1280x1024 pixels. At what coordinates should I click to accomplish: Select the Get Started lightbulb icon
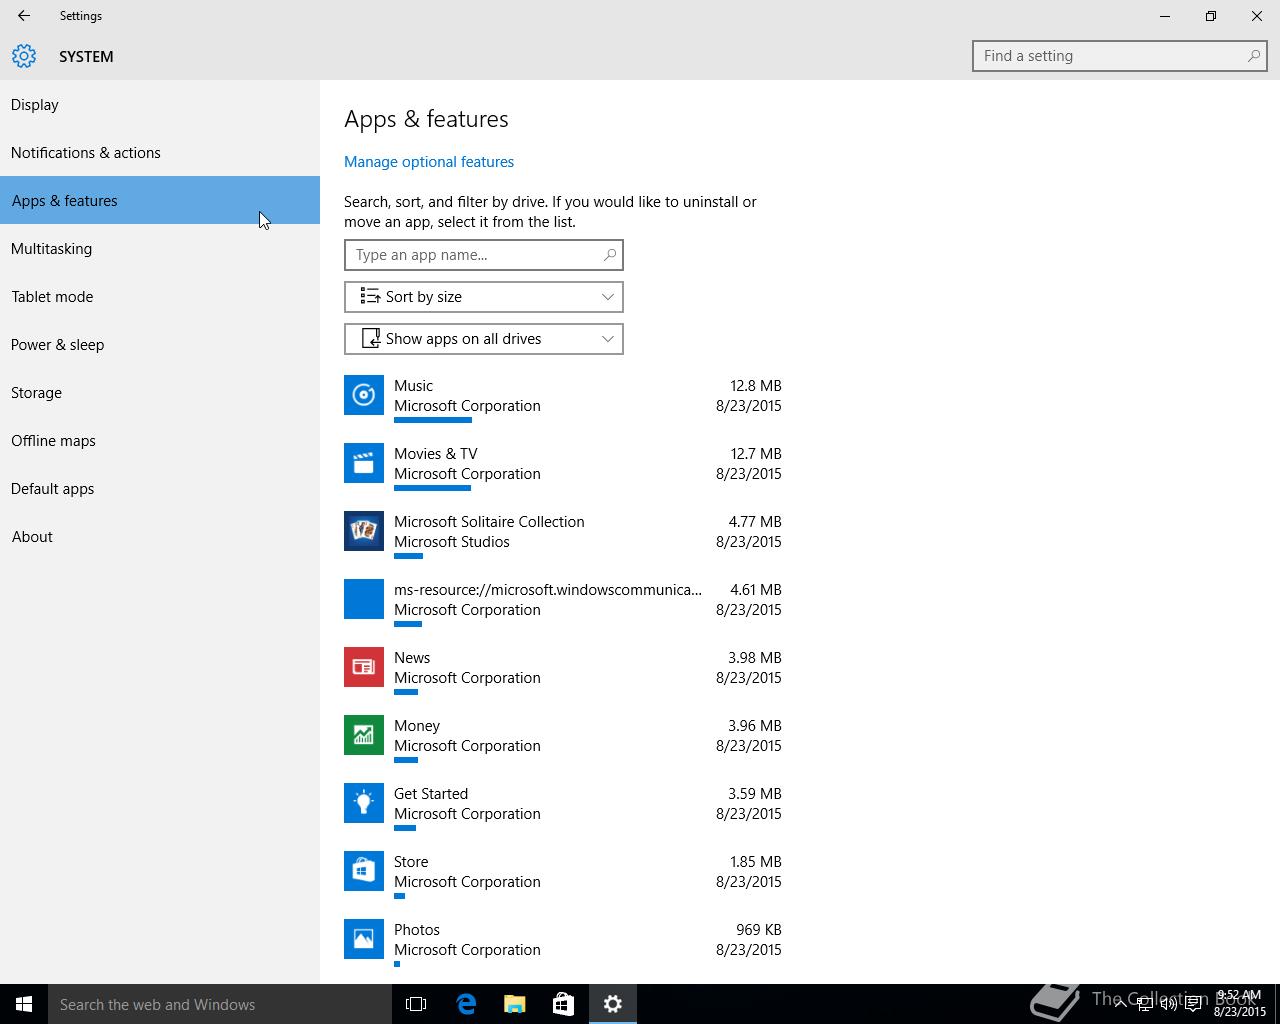[x=364, y=803]
